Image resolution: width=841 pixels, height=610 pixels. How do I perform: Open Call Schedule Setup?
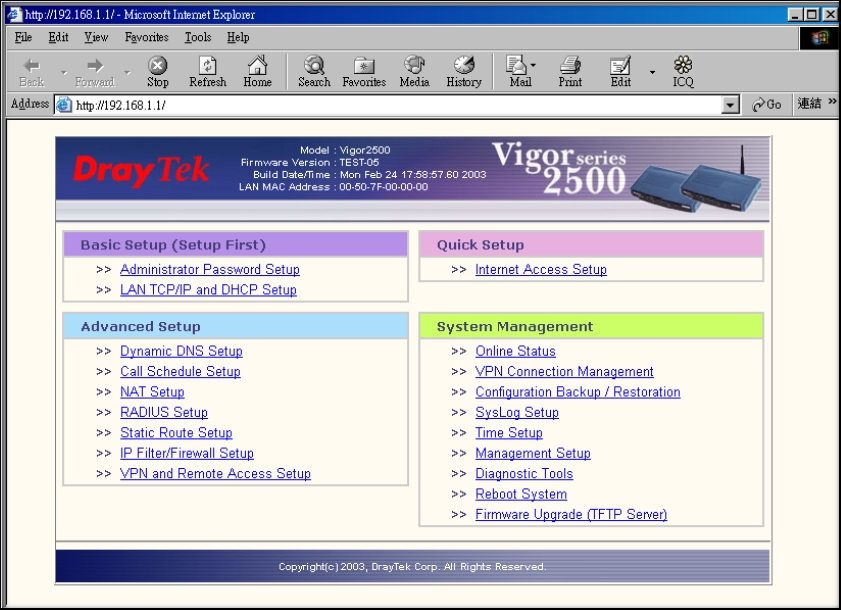(x=180, y=371)
